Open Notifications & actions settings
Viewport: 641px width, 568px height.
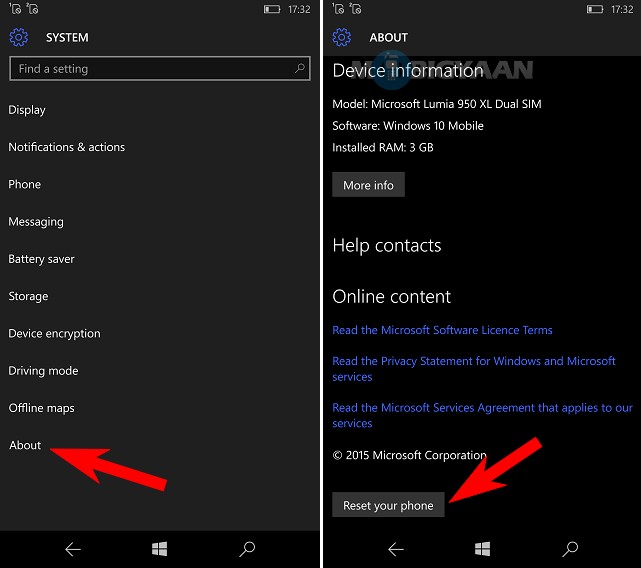[x=67, y=147]
